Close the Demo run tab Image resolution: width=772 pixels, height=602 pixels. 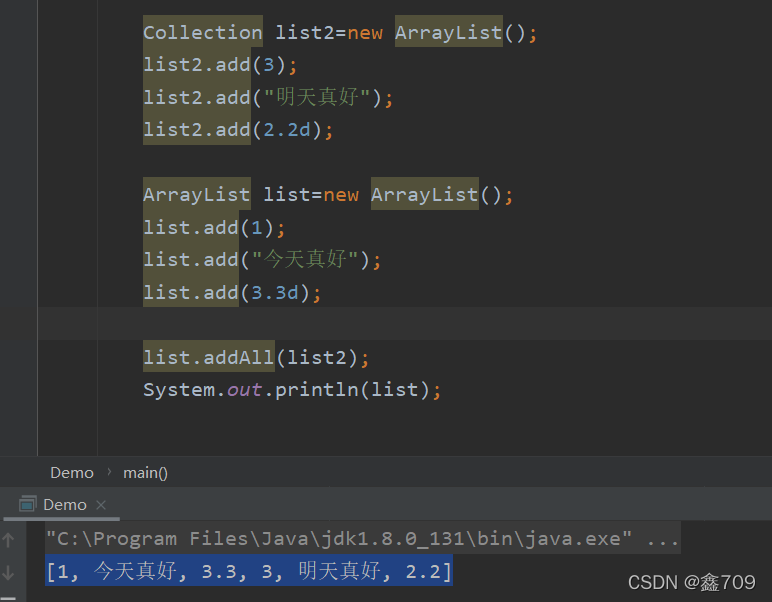tap(101, 505)
